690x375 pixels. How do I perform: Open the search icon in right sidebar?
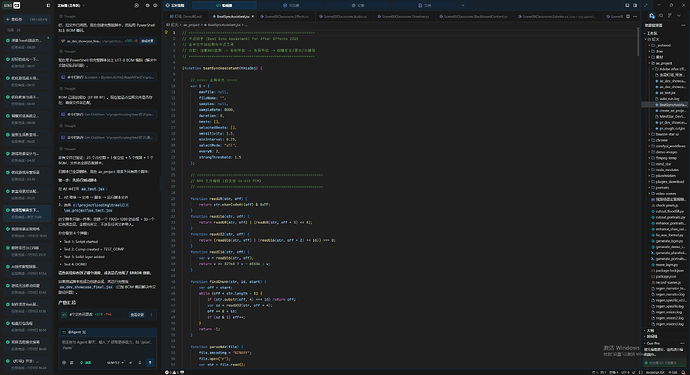pyautogui.click(x=661, y=16)
